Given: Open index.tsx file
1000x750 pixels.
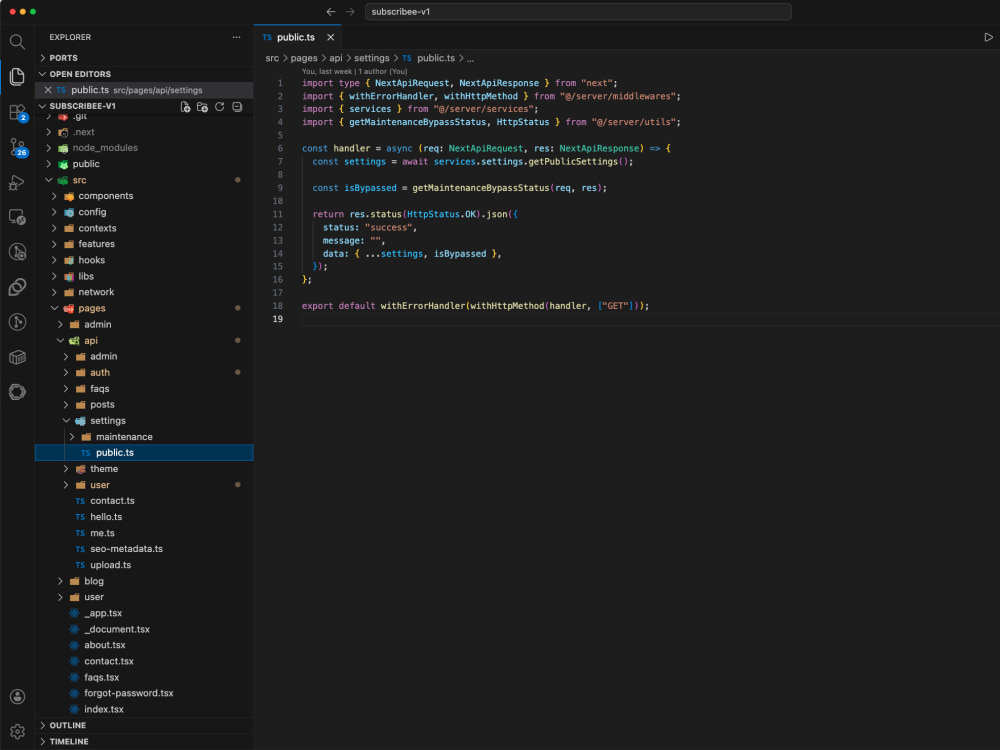Looking at the screenshot, I should click(x=144, y=709).
